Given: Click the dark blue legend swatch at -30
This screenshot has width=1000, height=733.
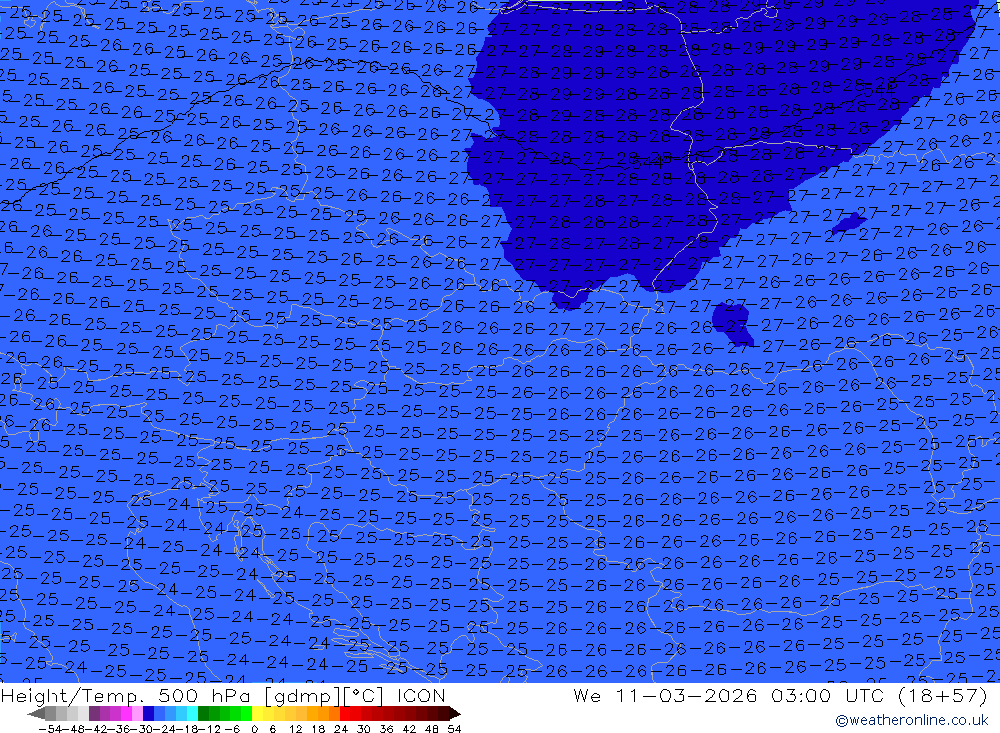Looking at the screenshot, I should [x=148, y=713].
